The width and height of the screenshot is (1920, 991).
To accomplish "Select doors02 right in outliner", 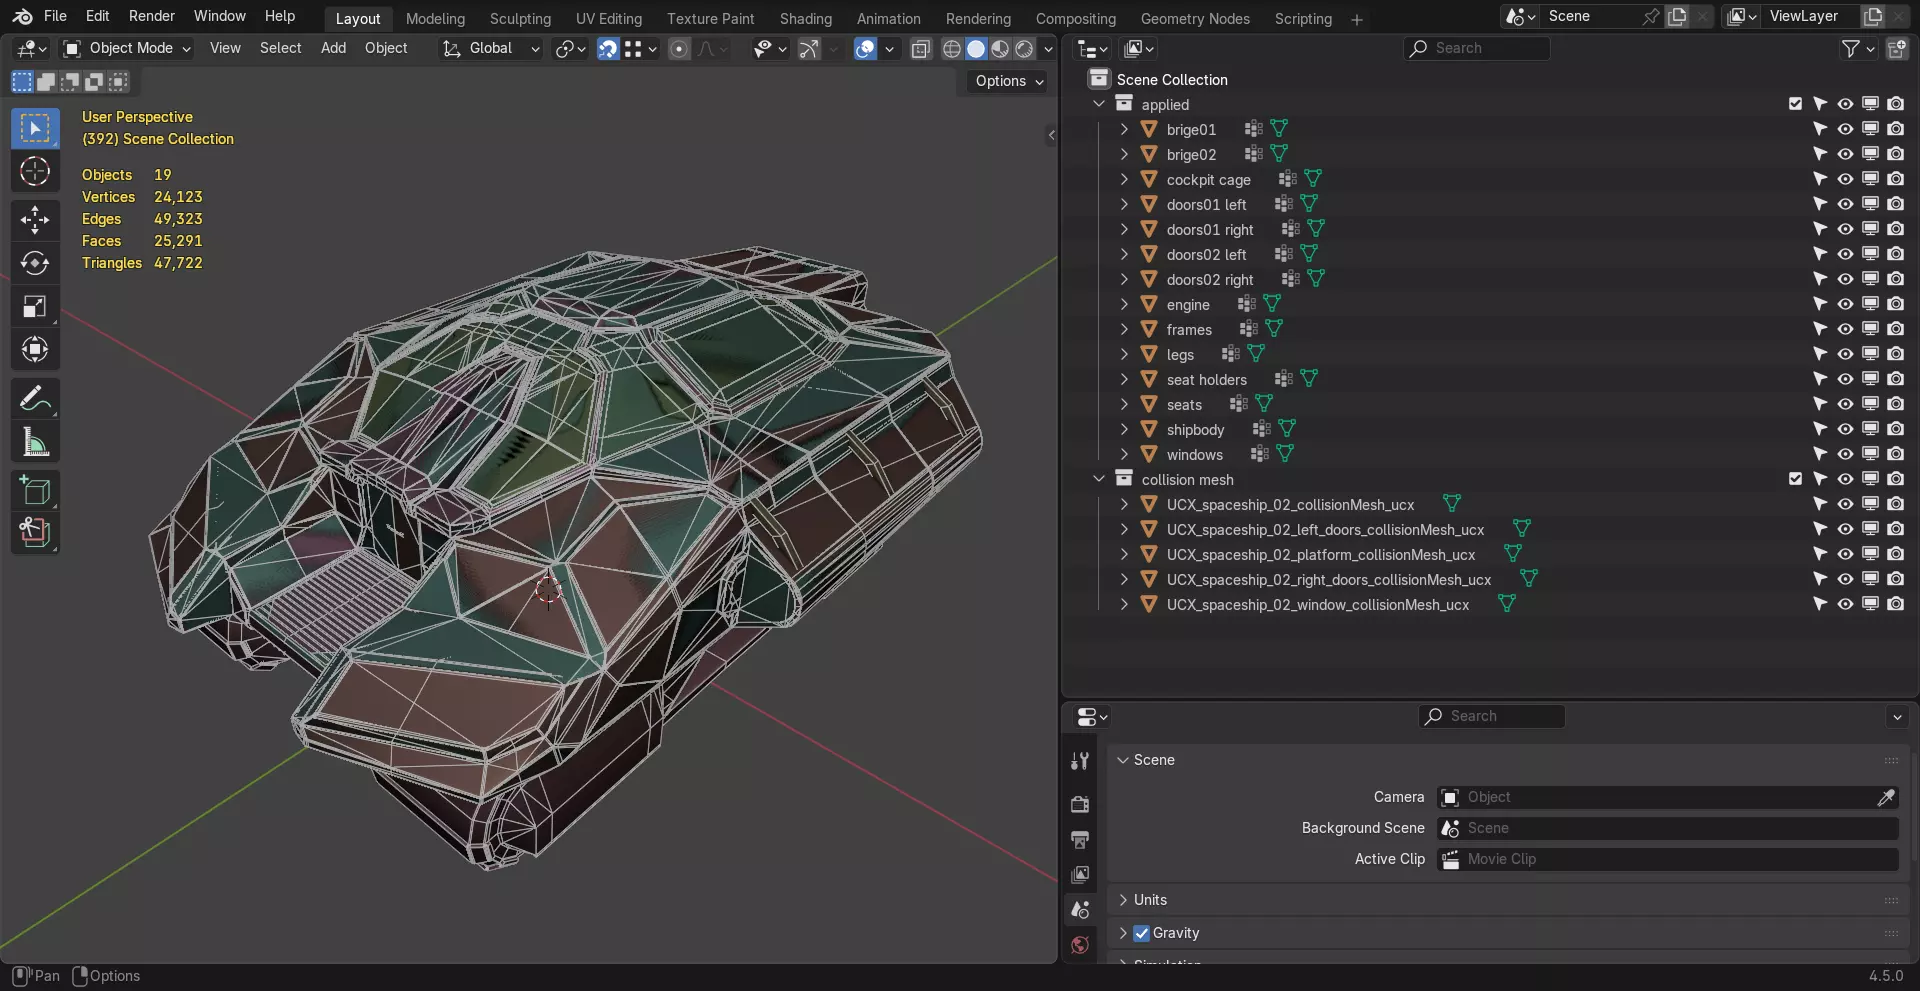I will pos(1209,279).
